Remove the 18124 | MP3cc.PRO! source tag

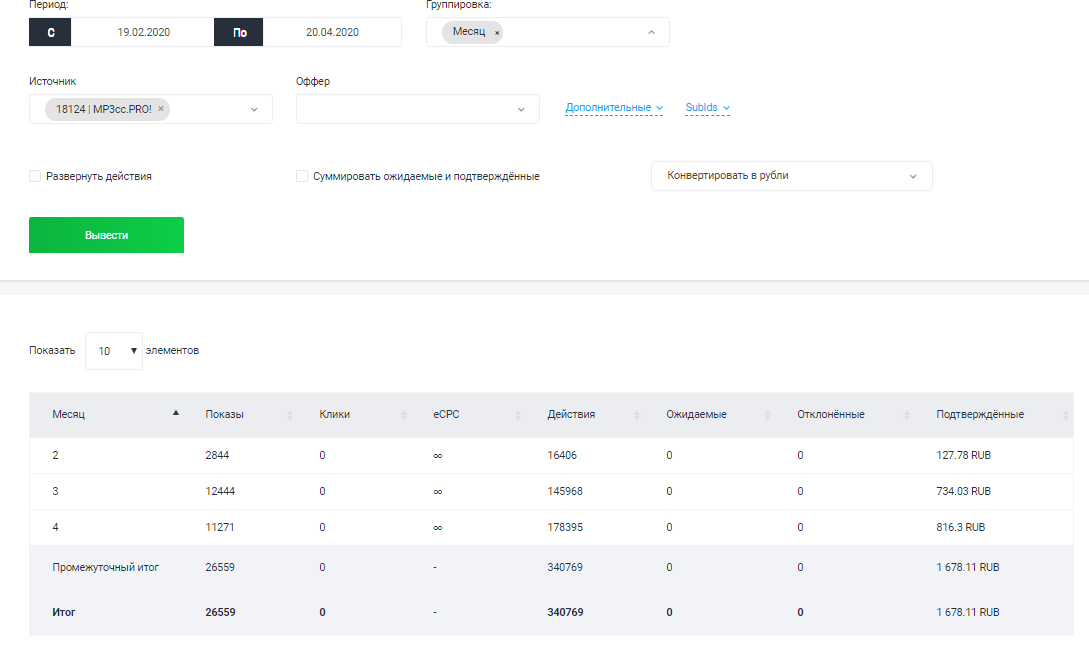(161, 109)
